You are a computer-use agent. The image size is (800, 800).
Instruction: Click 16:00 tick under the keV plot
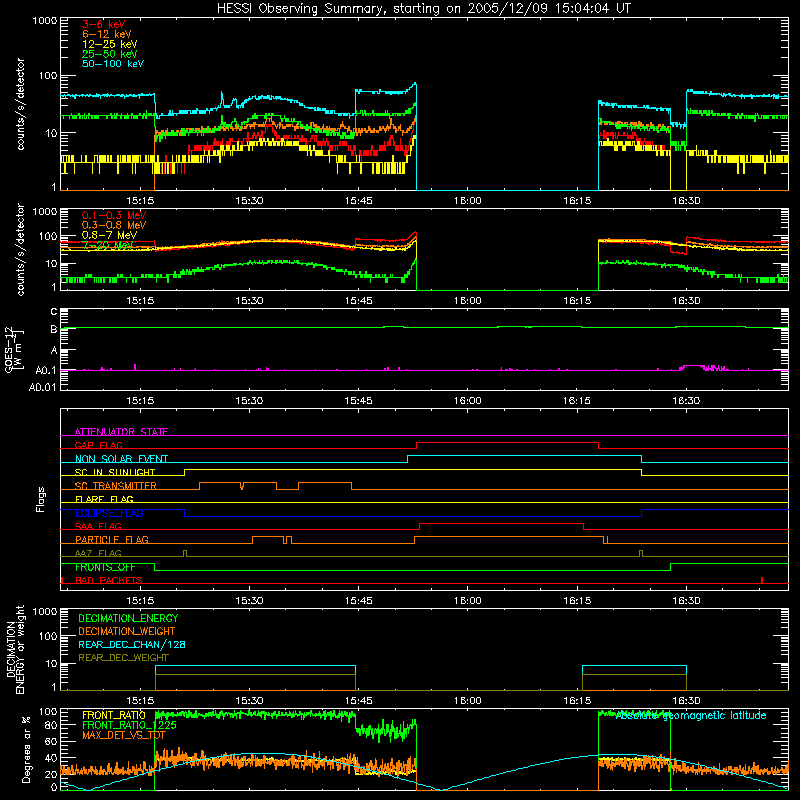(468, 201)
